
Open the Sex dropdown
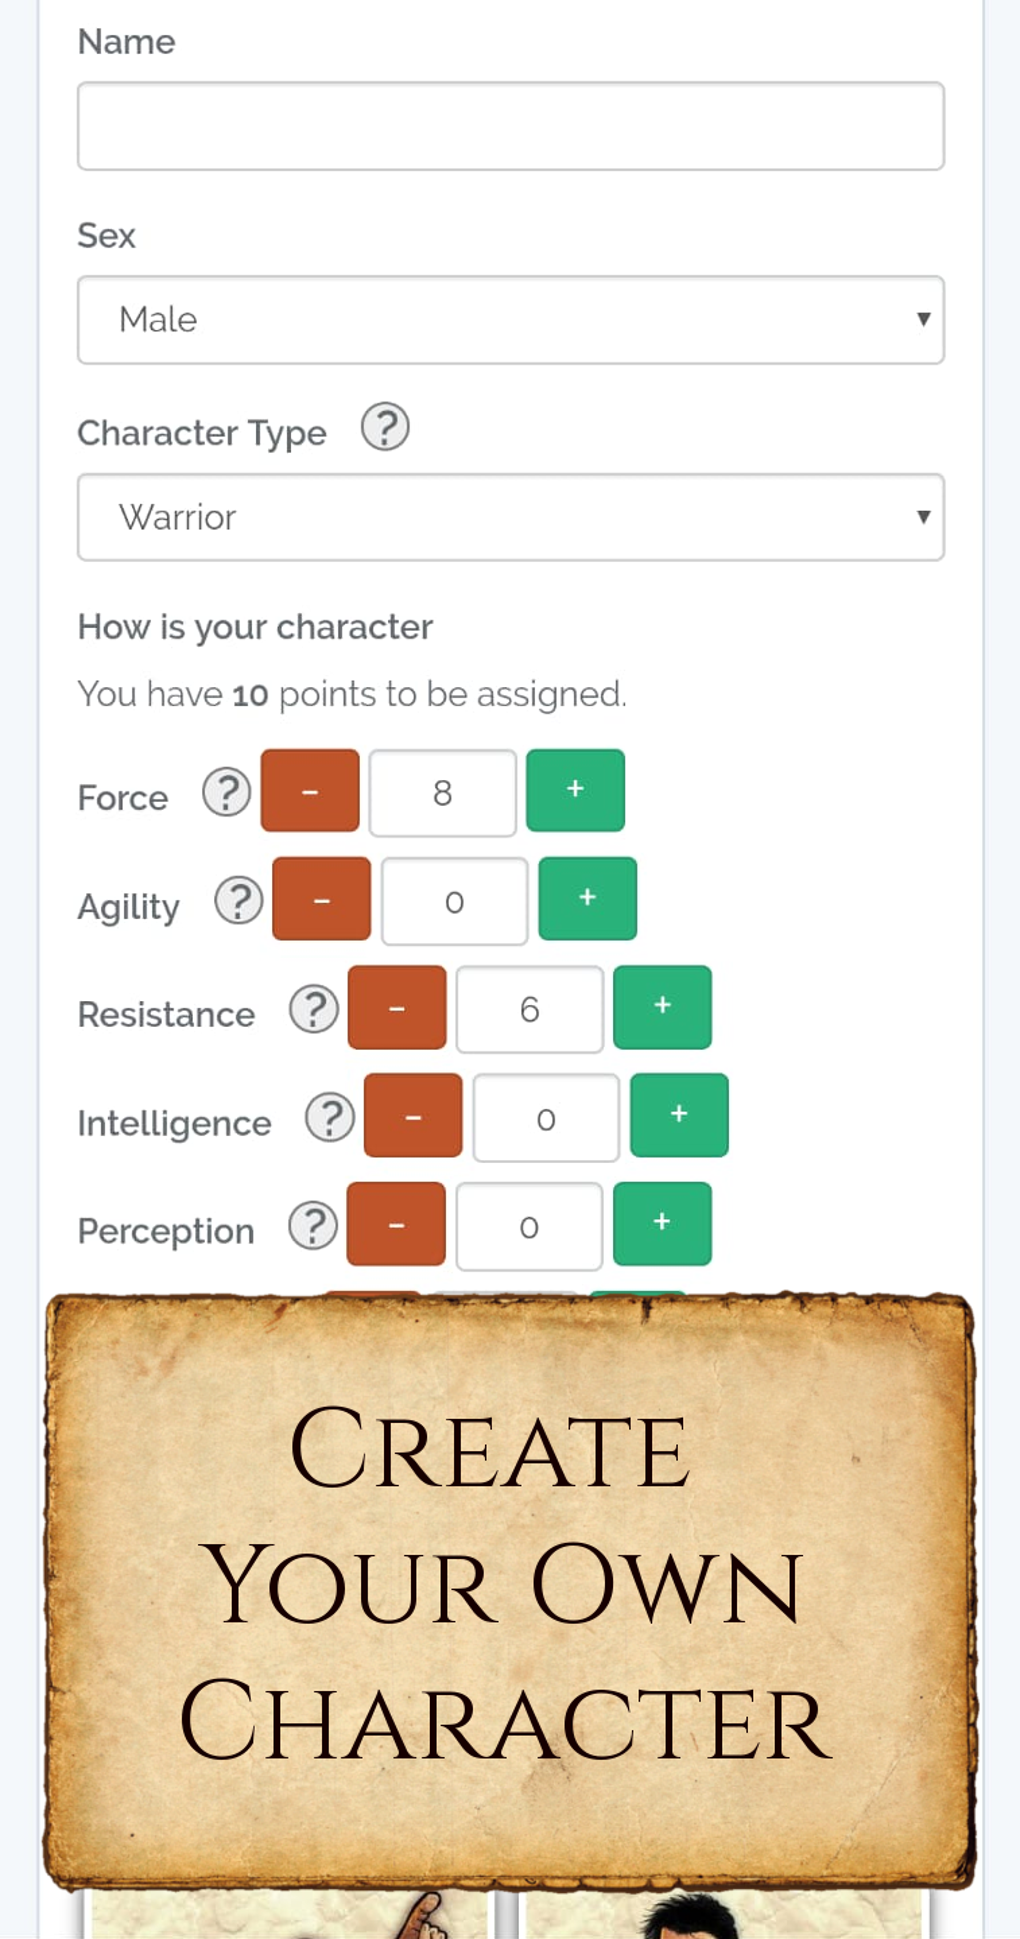[x=510, y=319]
